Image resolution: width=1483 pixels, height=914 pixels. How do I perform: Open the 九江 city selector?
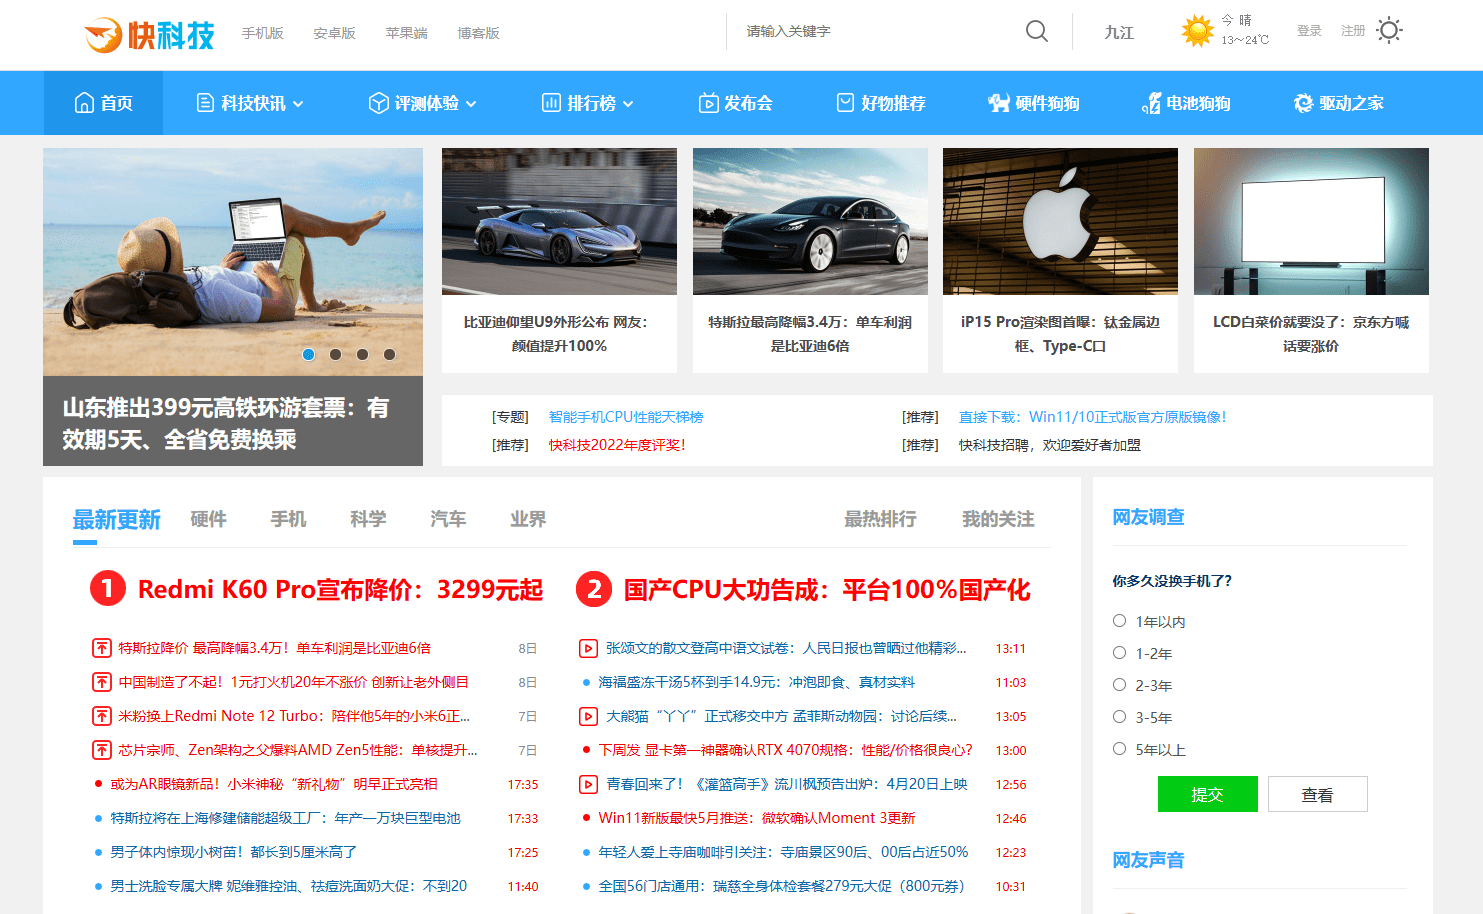(1119, 32)
